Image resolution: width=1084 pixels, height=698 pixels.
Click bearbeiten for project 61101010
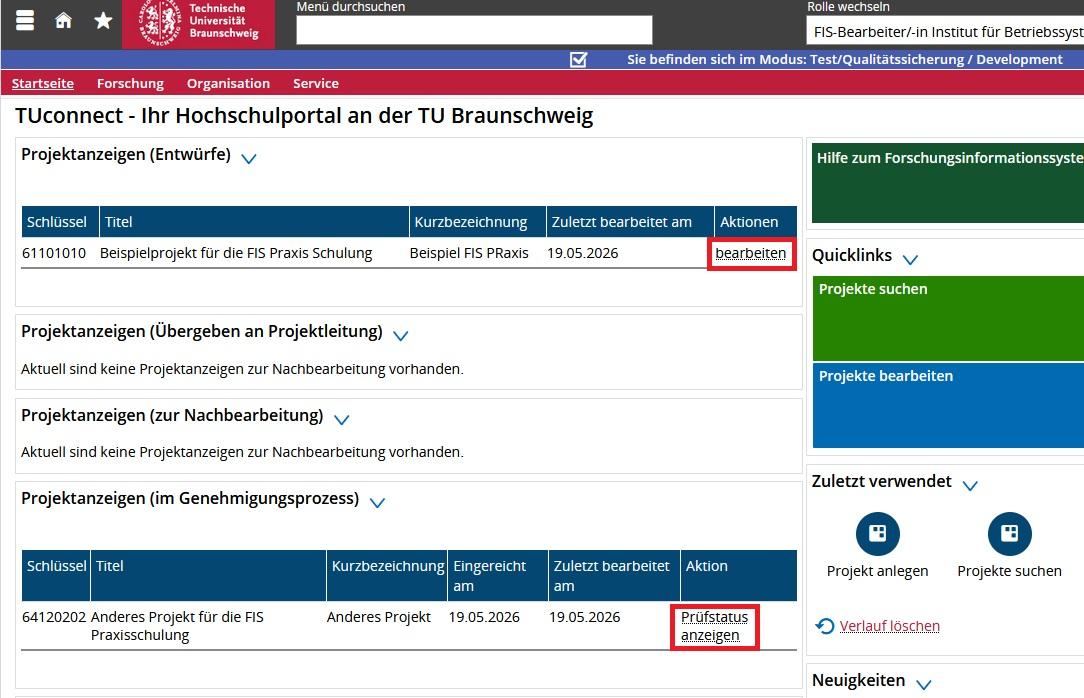751,254
